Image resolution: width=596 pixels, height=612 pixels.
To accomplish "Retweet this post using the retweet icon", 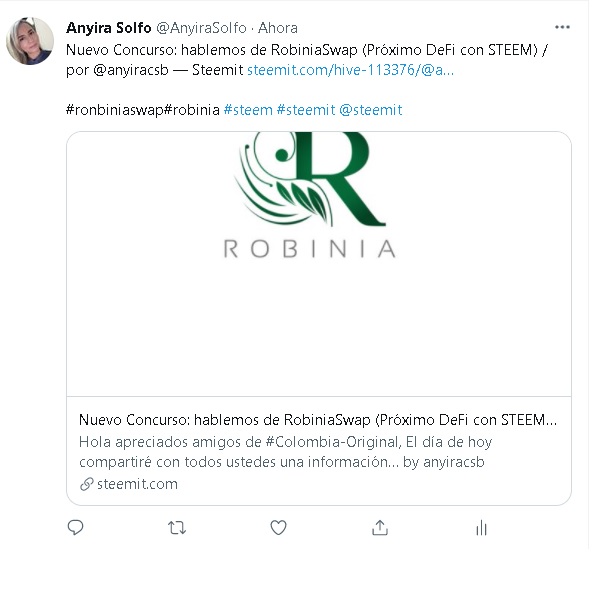I will 177,528.
